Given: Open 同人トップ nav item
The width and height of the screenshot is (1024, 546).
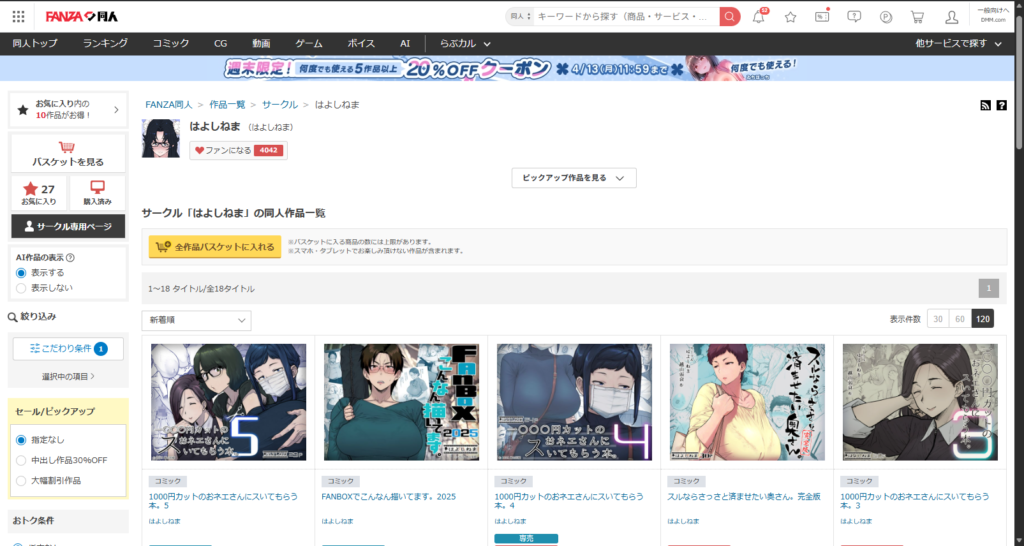Looking at the screenshot, I should pos(35,44).
